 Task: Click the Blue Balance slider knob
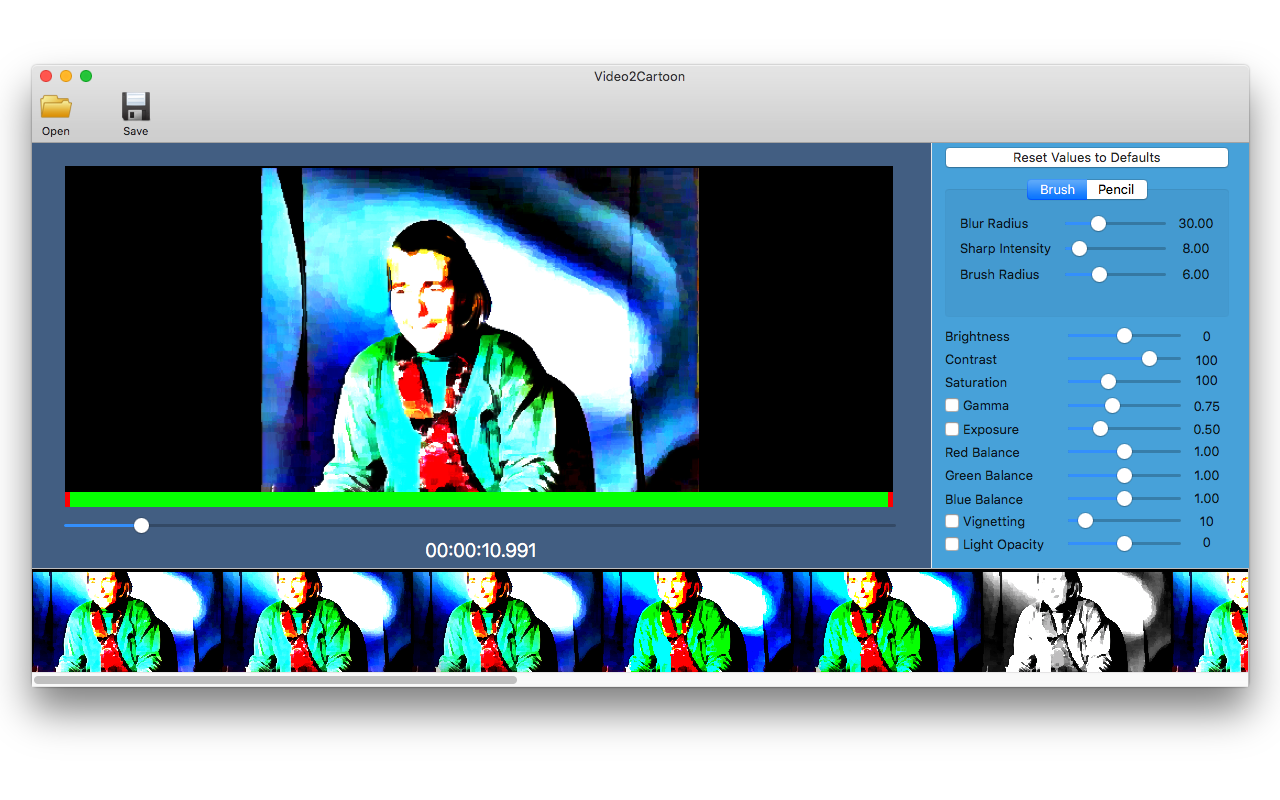tap(1124, 498)
